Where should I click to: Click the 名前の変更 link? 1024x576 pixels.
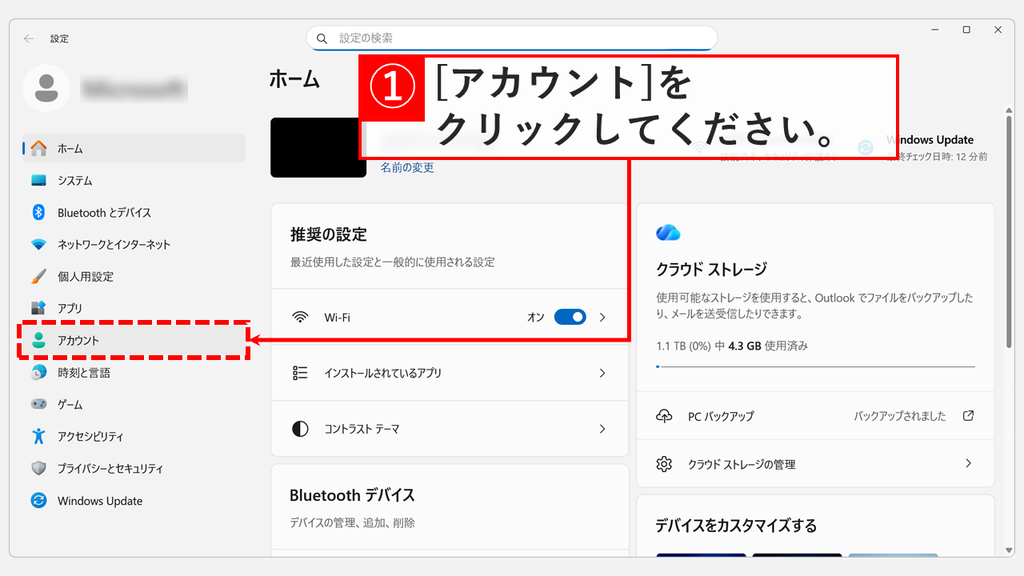pos(408,168)
